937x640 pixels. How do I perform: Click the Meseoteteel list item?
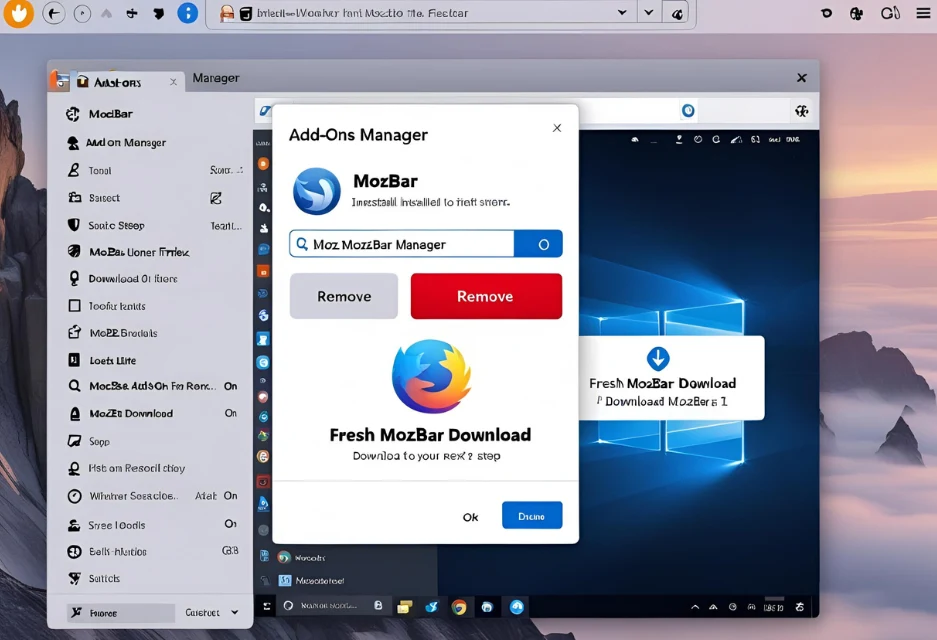[x=311, y=580]
